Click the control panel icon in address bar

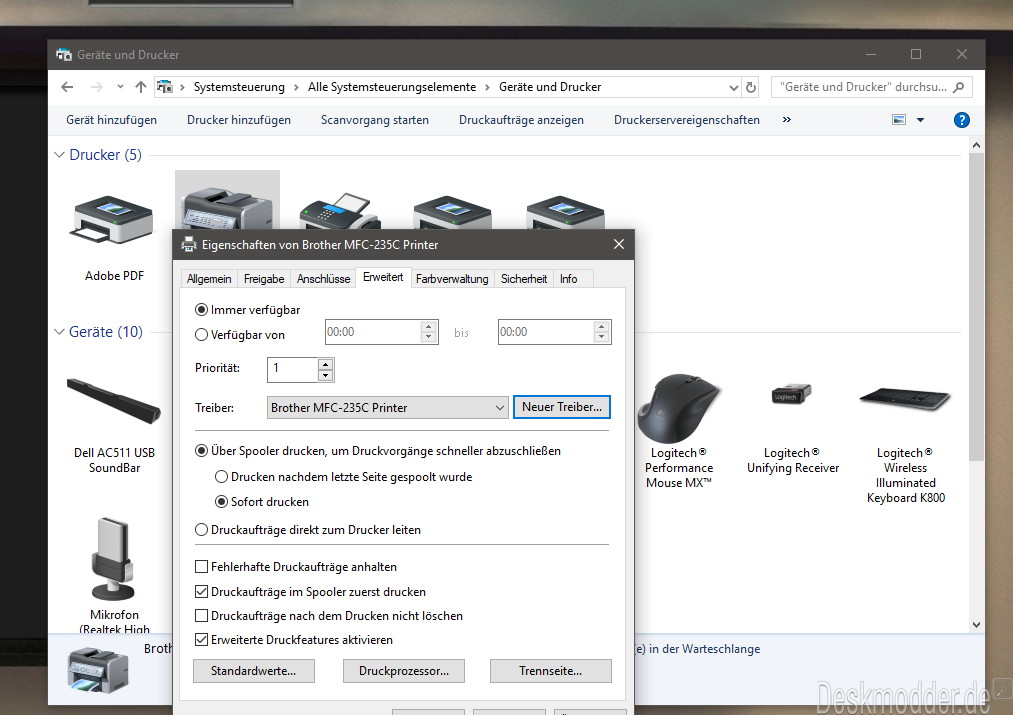click(x=165, y=87)
